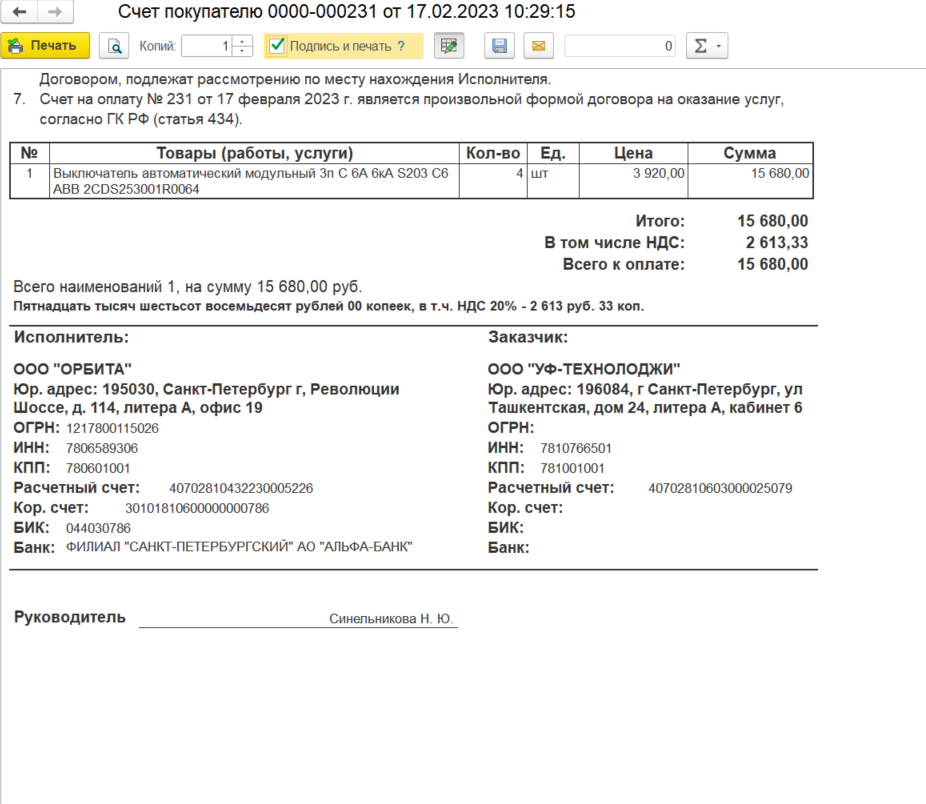Screen dimensions: 926x804
Task: Open print preview with magnifier icon
Action: click(115, 46)
